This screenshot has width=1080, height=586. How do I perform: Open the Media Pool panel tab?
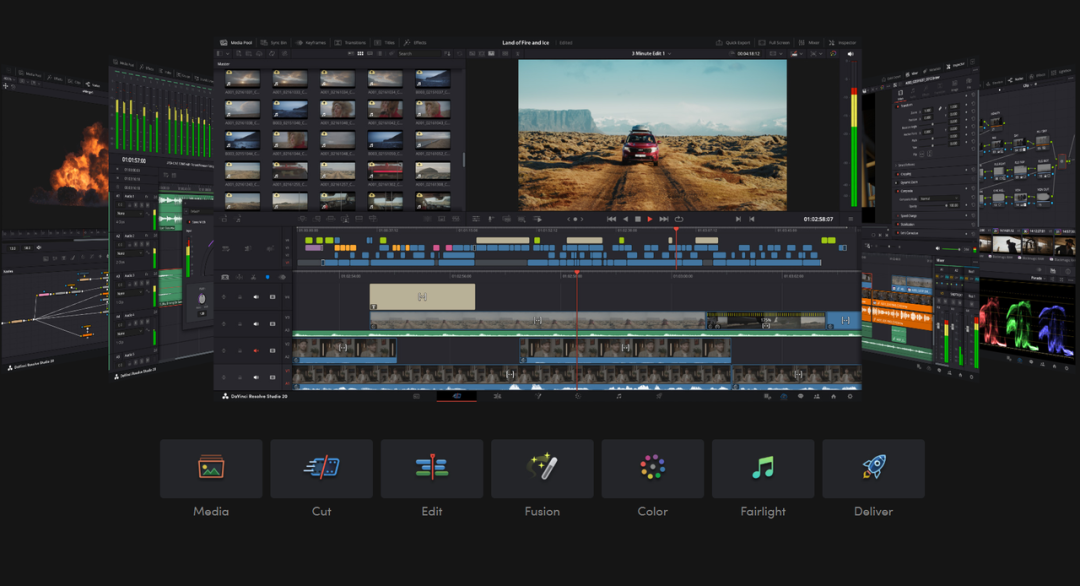(236, 43)
